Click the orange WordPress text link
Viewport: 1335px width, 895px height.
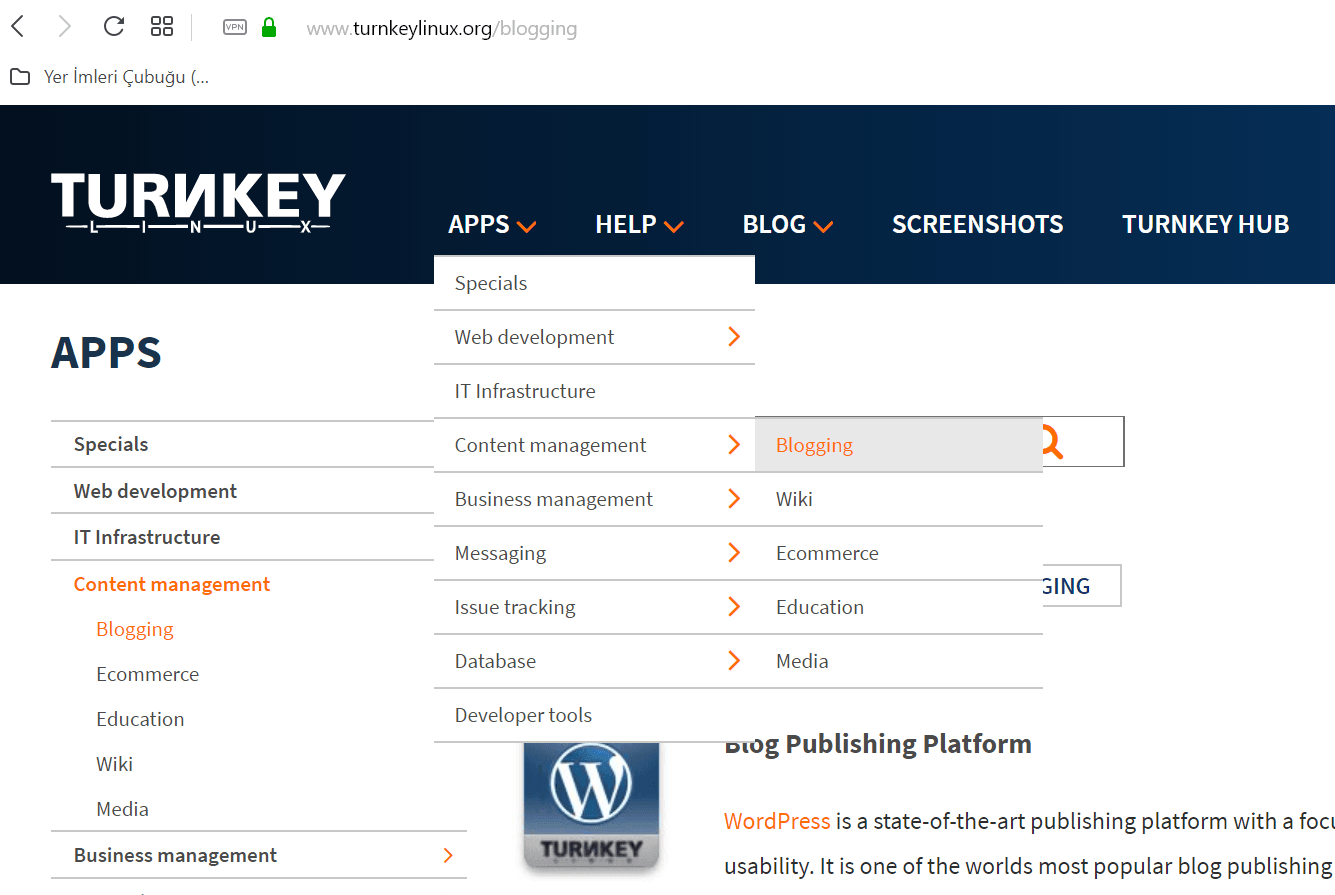click(777, 821)
